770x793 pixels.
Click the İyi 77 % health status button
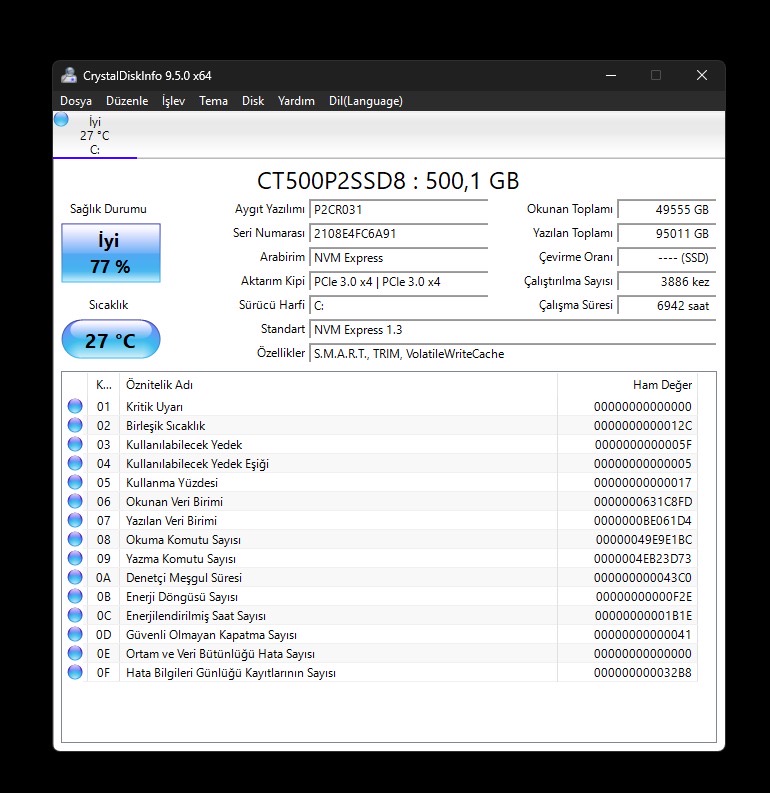(111, 253)
